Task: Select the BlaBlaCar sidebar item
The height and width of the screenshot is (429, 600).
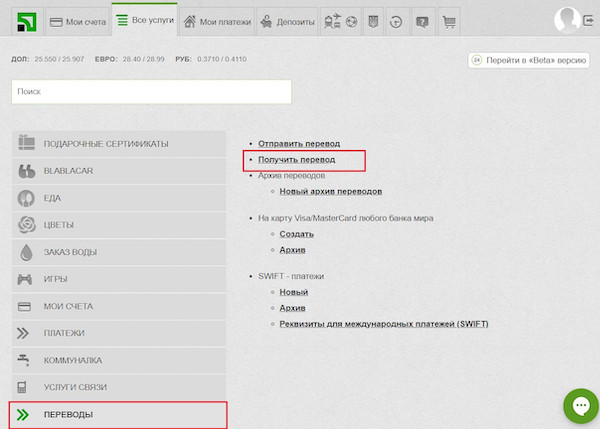Action: pos(118,171)
